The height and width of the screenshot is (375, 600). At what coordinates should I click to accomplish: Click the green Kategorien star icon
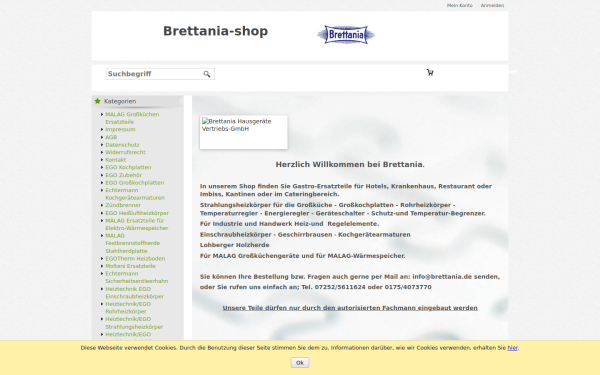pyautogui.click(x=98, y=101)
